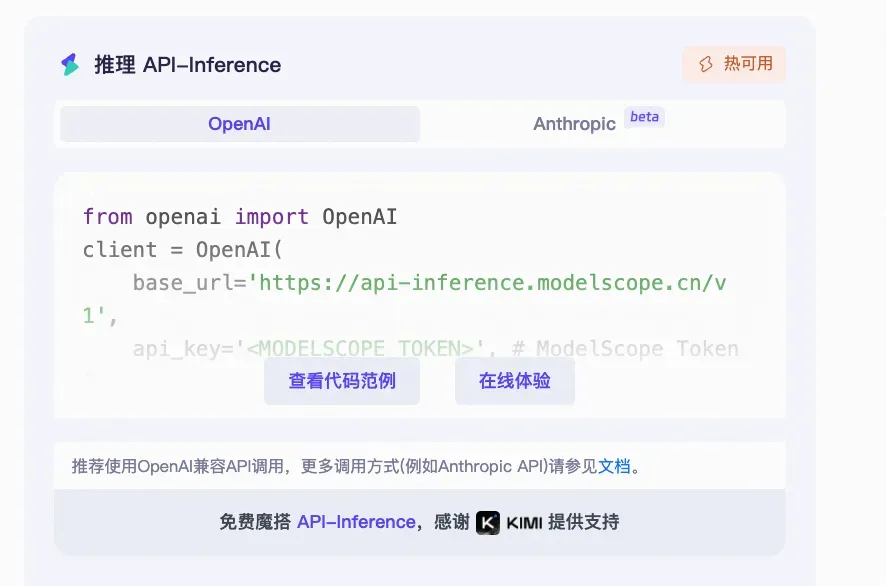Click the 推理 API-Inference heading text
886x586 pixels.
[188, 65]
